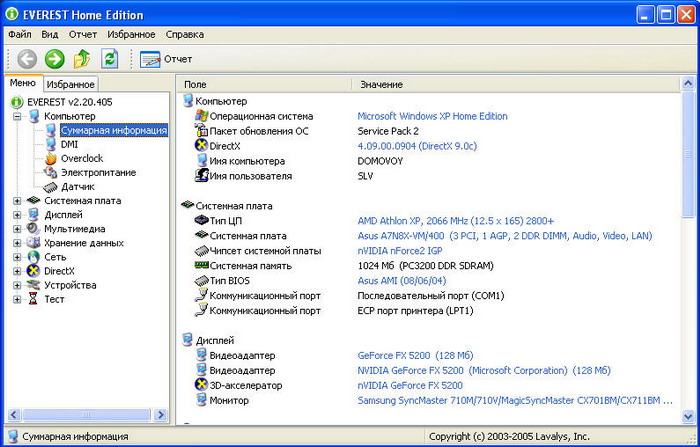The height and width of the screenshot is (447, 700).
Task: Open the GeForce FX 5200 (128 Мб) link
Action: coord(415,355)
